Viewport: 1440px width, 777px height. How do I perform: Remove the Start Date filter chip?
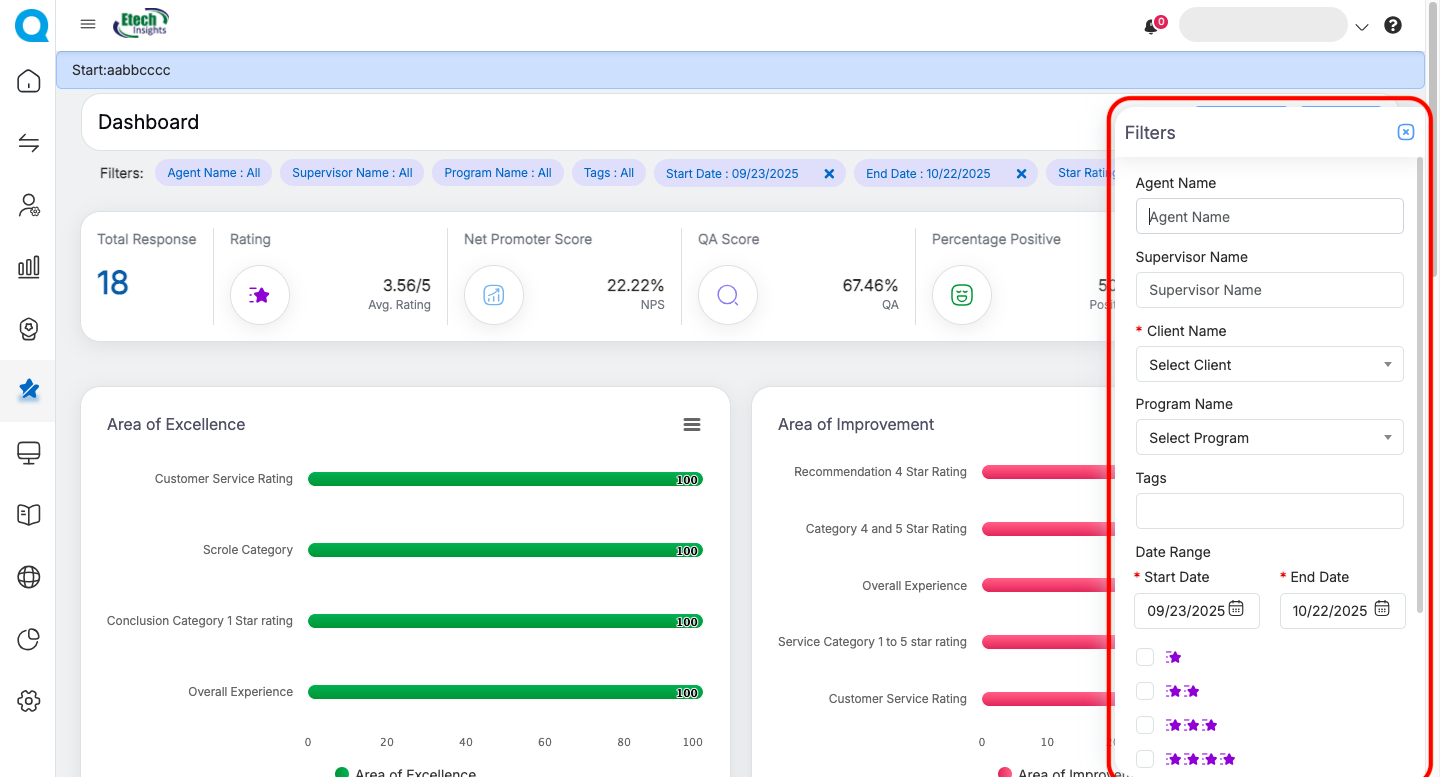pyautogui.click(x=829, y=174)
